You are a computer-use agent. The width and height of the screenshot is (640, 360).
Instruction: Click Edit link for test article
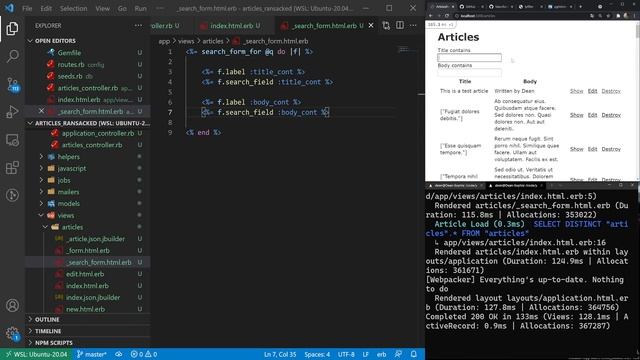click(592, 91)
